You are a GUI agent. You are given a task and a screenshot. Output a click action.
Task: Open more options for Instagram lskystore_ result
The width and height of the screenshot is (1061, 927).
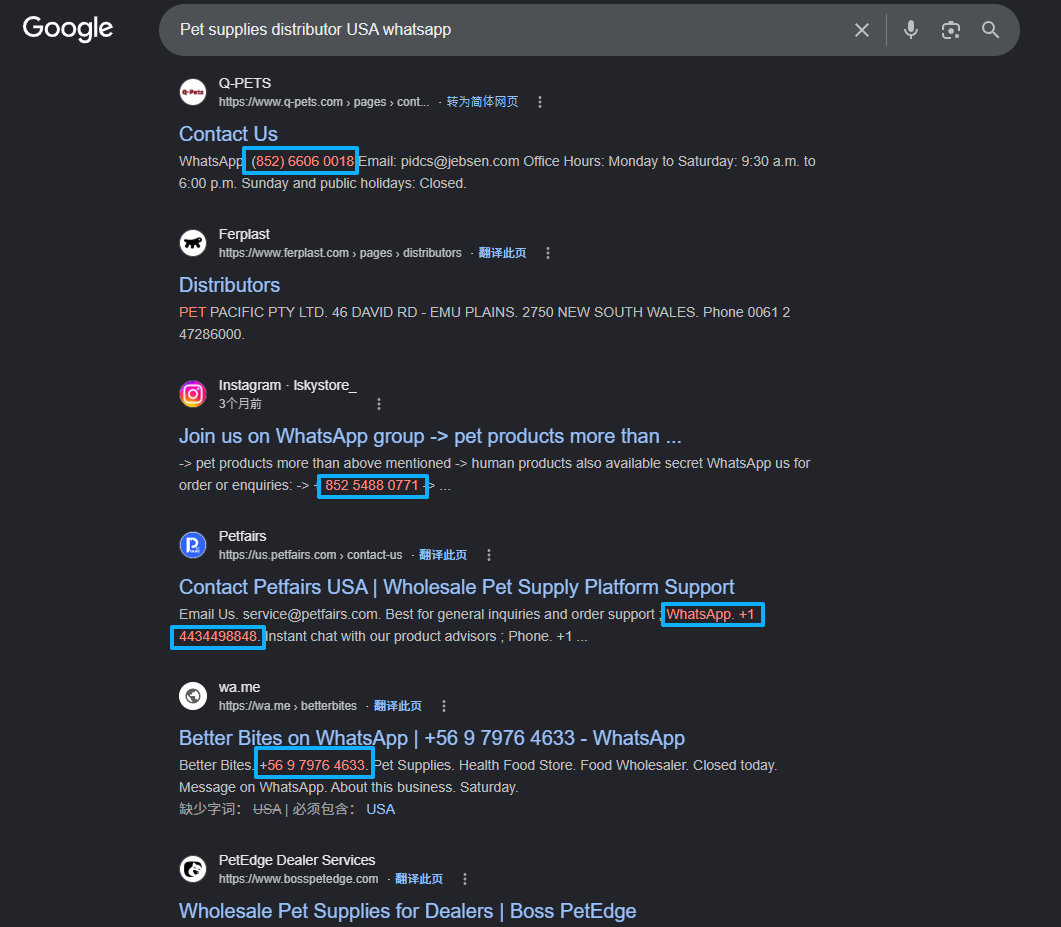(x=378, y=404)
